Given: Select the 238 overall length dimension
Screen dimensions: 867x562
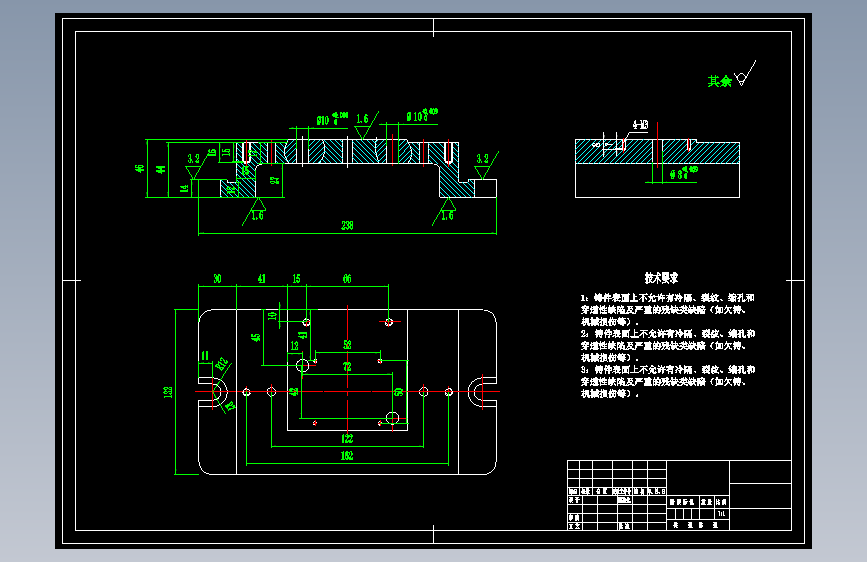Looking at the screenshot, I should (347, 226).
